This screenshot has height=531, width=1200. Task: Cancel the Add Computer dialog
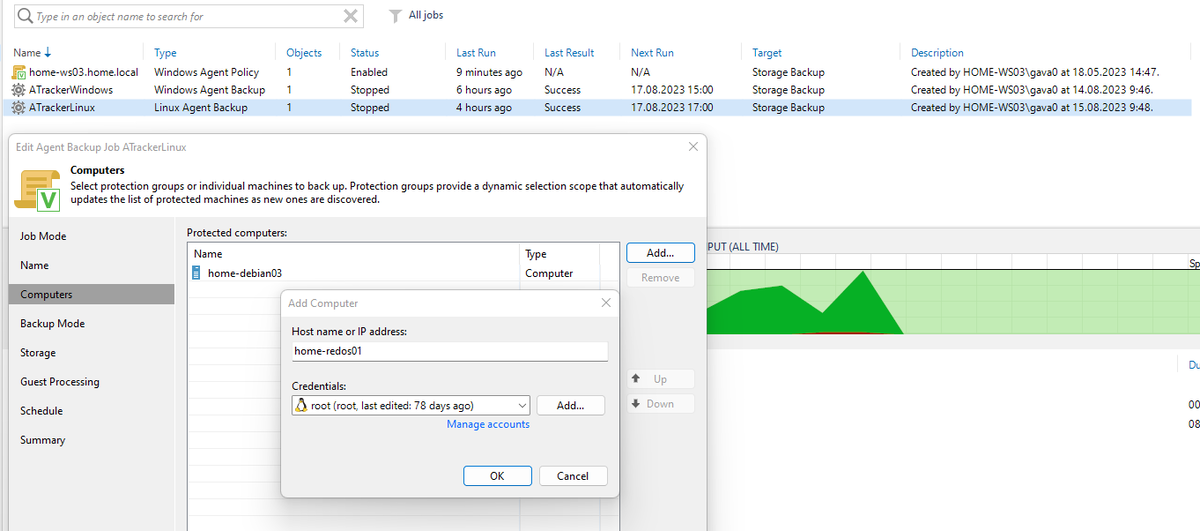[x=573, y=476]
